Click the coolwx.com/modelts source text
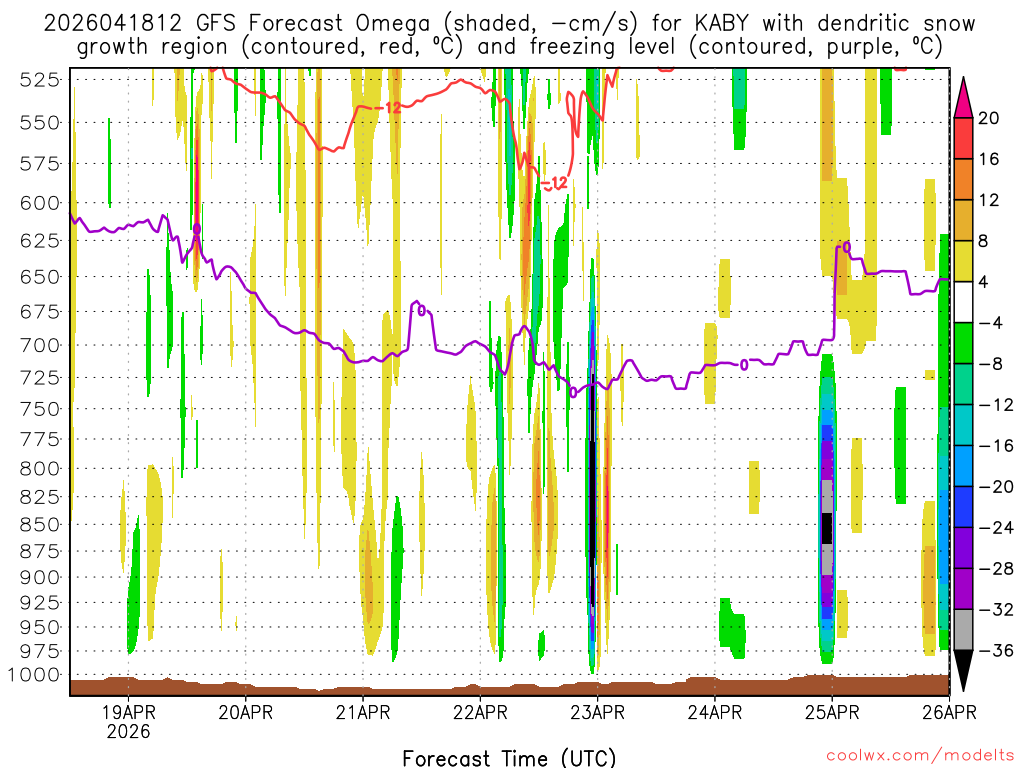Screen dimensions: 1024x768 coord(920,756)
